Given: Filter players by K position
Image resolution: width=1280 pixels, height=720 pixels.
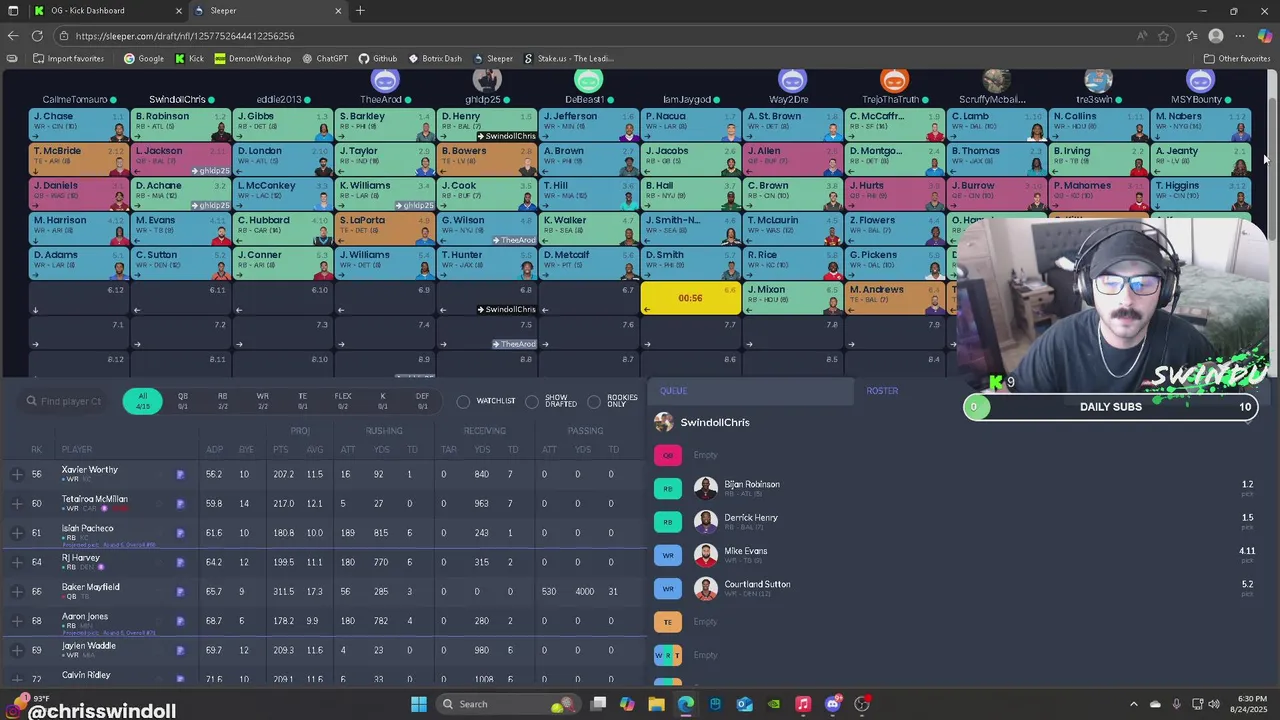Looking at the screenshot, I should [x=382, y=401].
